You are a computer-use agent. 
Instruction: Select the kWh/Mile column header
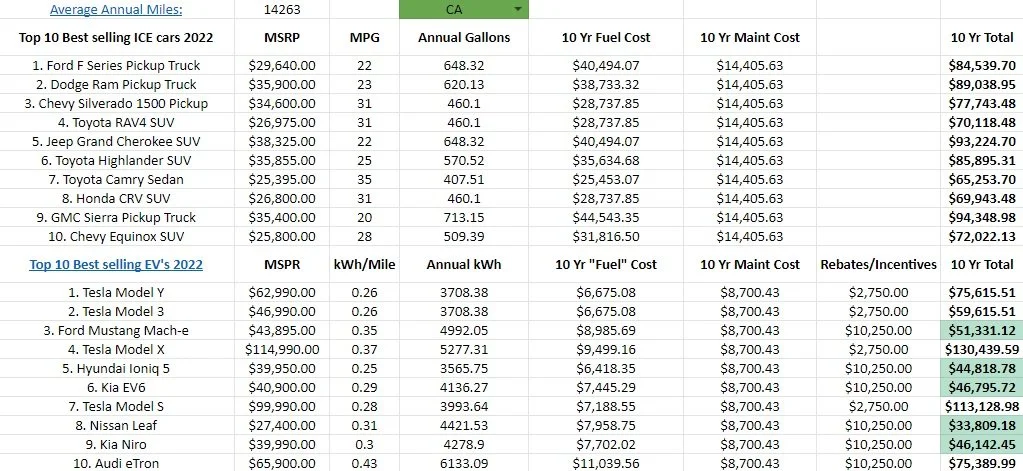(364, 265)
